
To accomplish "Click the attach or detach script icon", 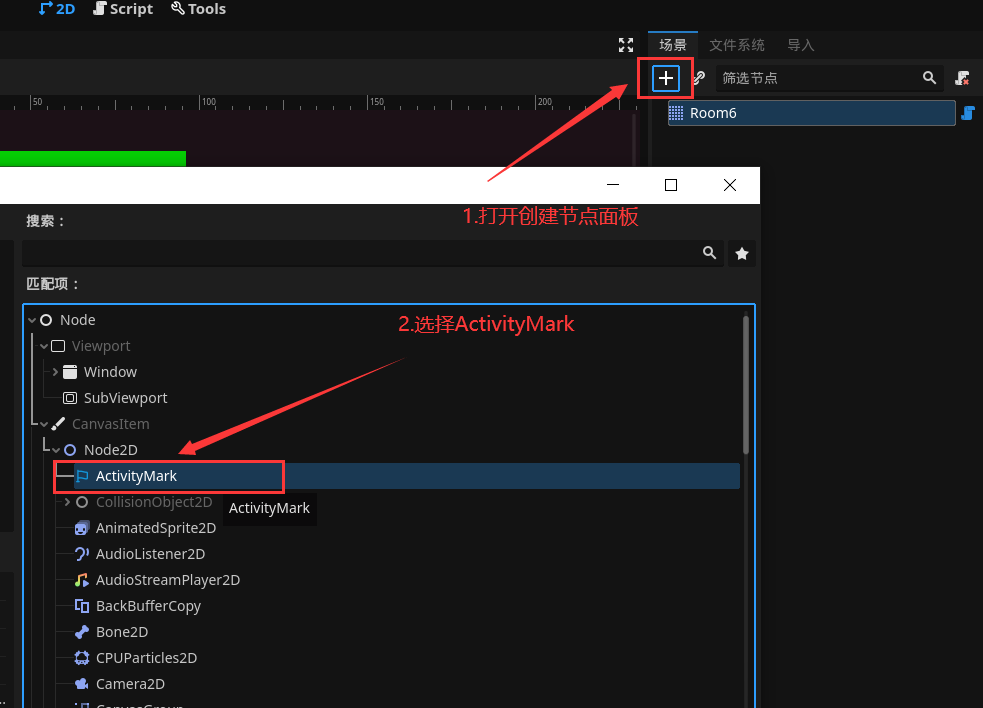I will (x=962, y=78).
